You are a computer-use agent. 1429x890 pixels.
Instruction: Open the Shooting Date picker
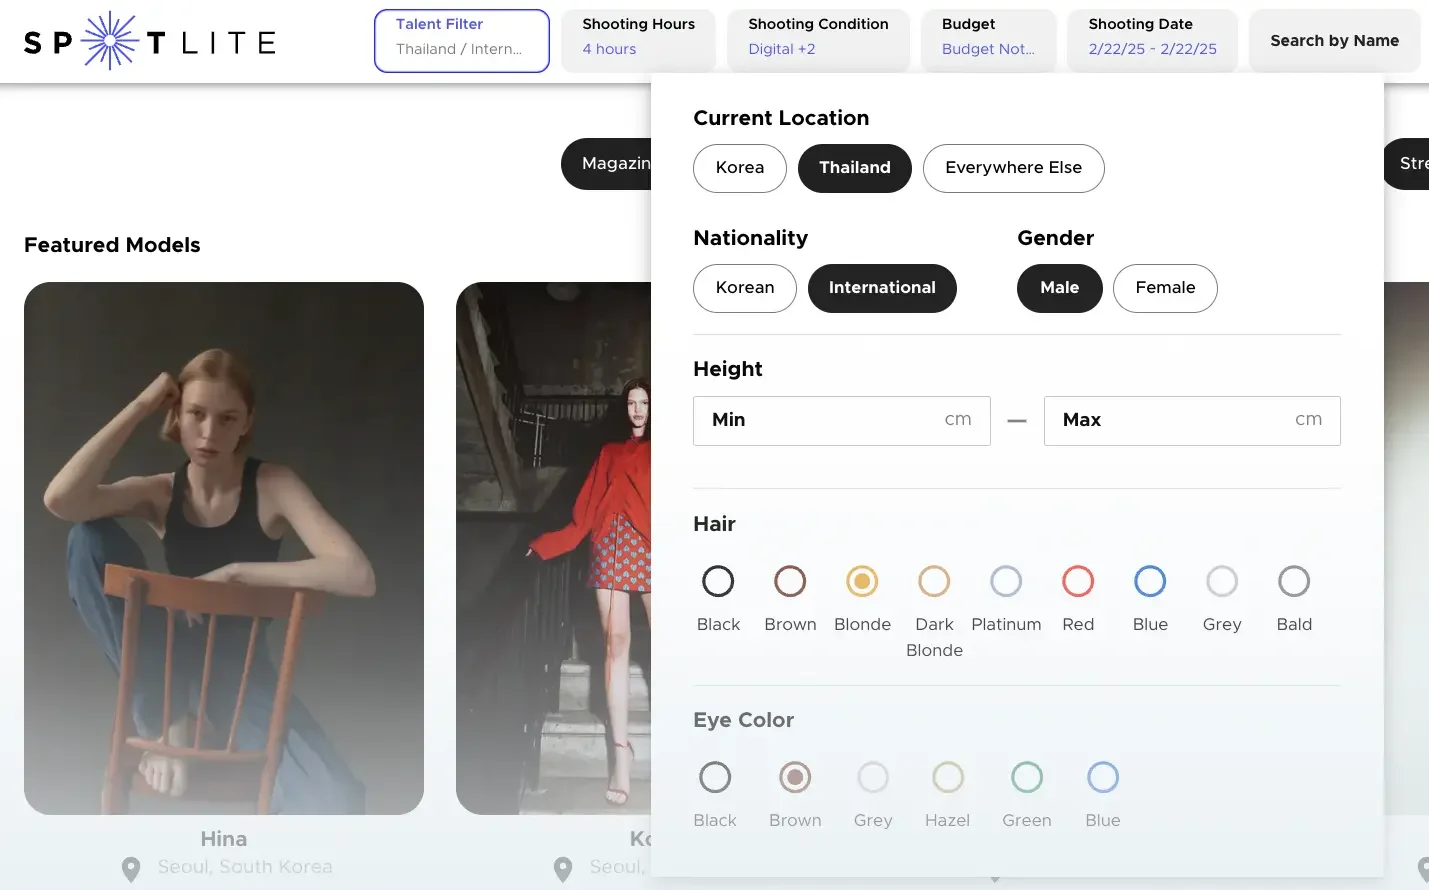tap(1152, 41)
